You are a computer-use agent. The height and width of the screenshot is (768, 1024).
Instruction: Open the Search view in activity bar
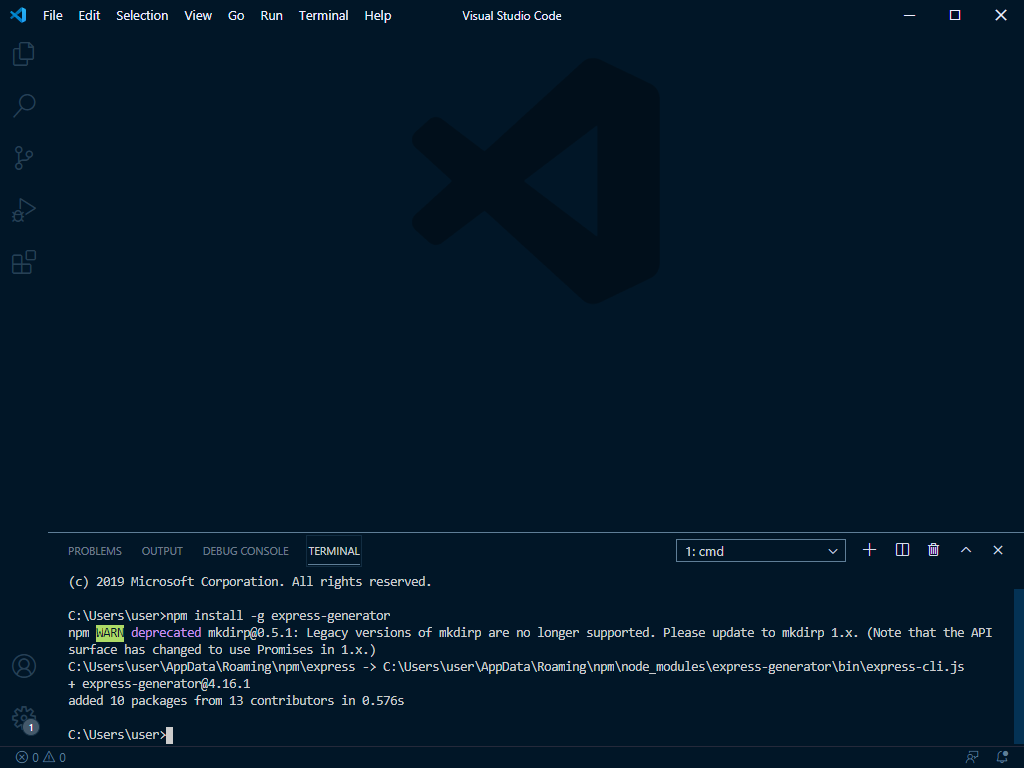[24, 106]
